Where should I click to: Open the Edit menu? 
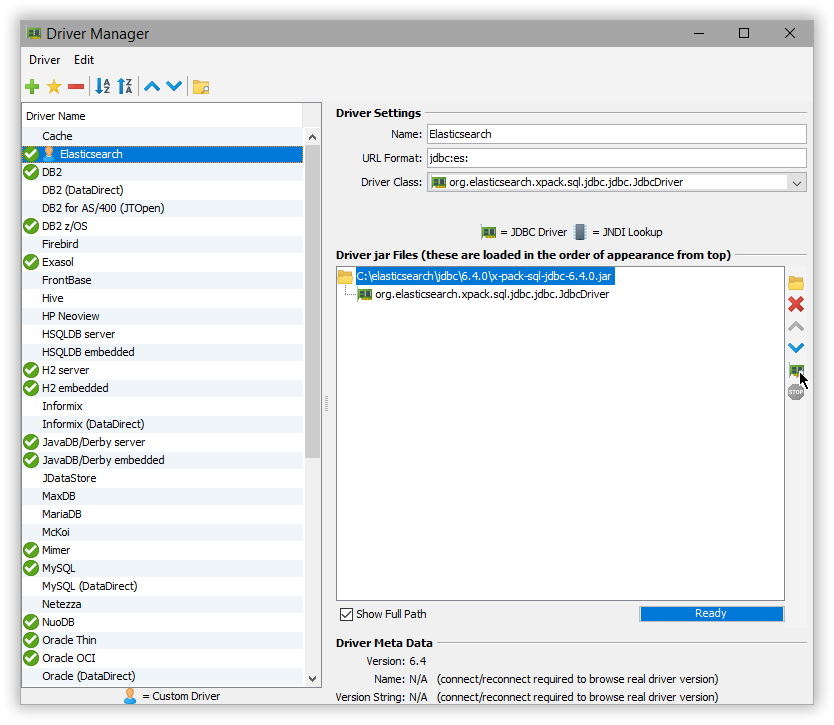84,60
